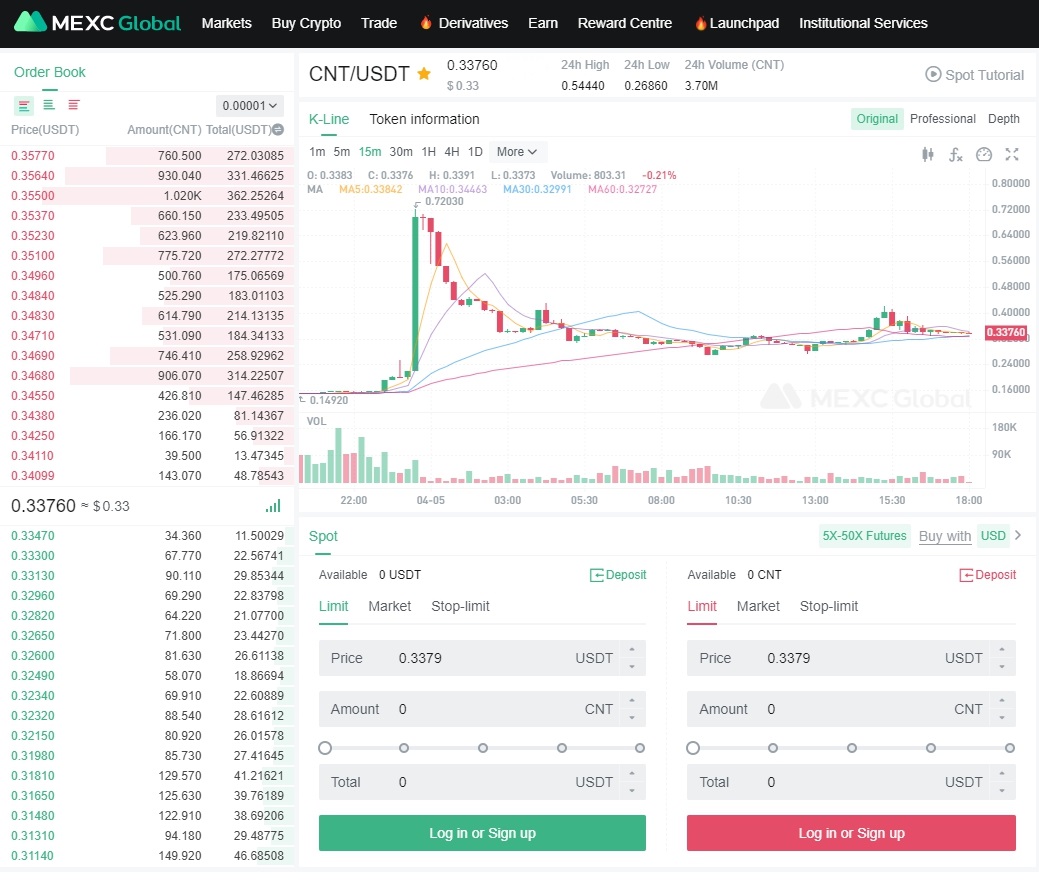
Task: Select the sell-side Market order tab
Action: coord(758,606)
